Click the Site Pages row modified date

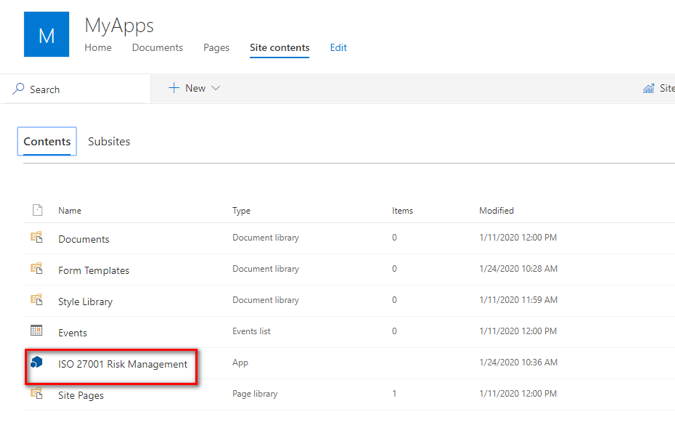(x=518, y=393)
